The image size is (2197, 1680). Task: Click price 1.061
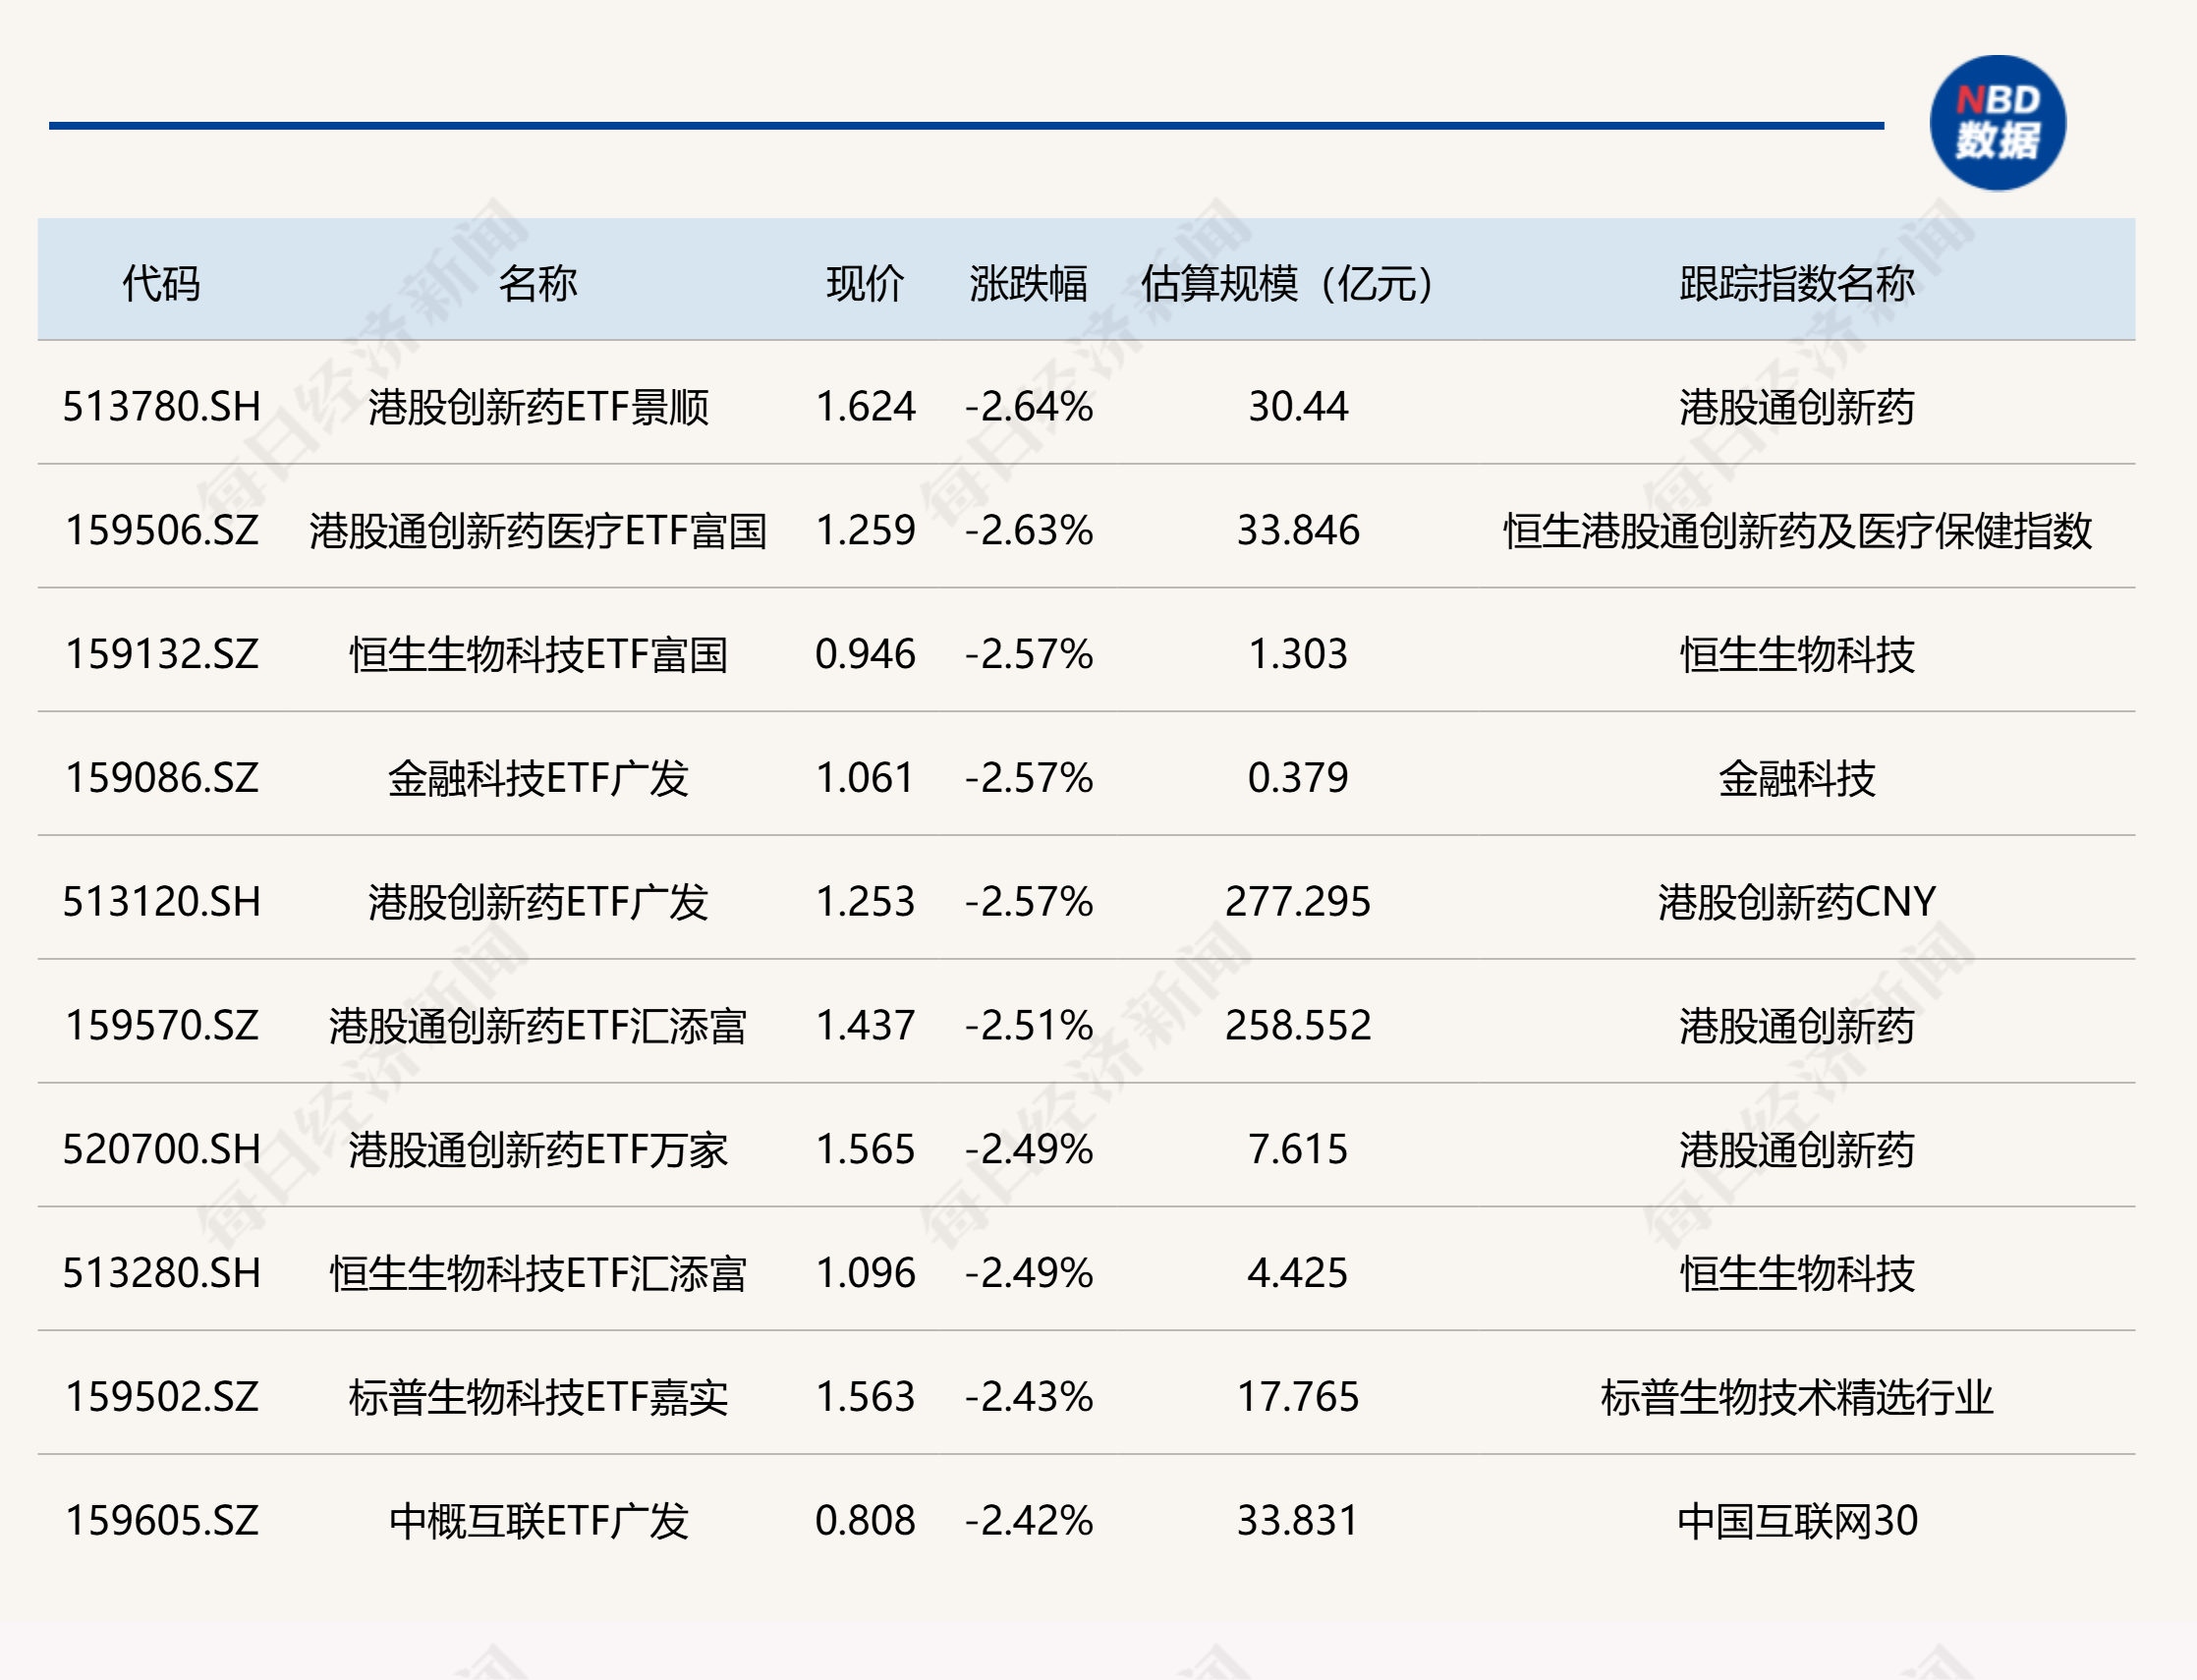coord(865,779)
